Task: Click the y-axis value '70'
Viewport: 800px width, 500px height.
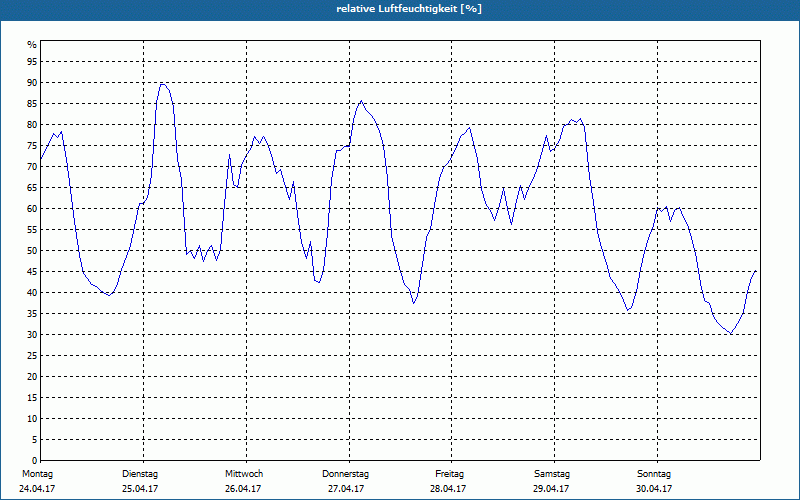Action: point(32,167)
